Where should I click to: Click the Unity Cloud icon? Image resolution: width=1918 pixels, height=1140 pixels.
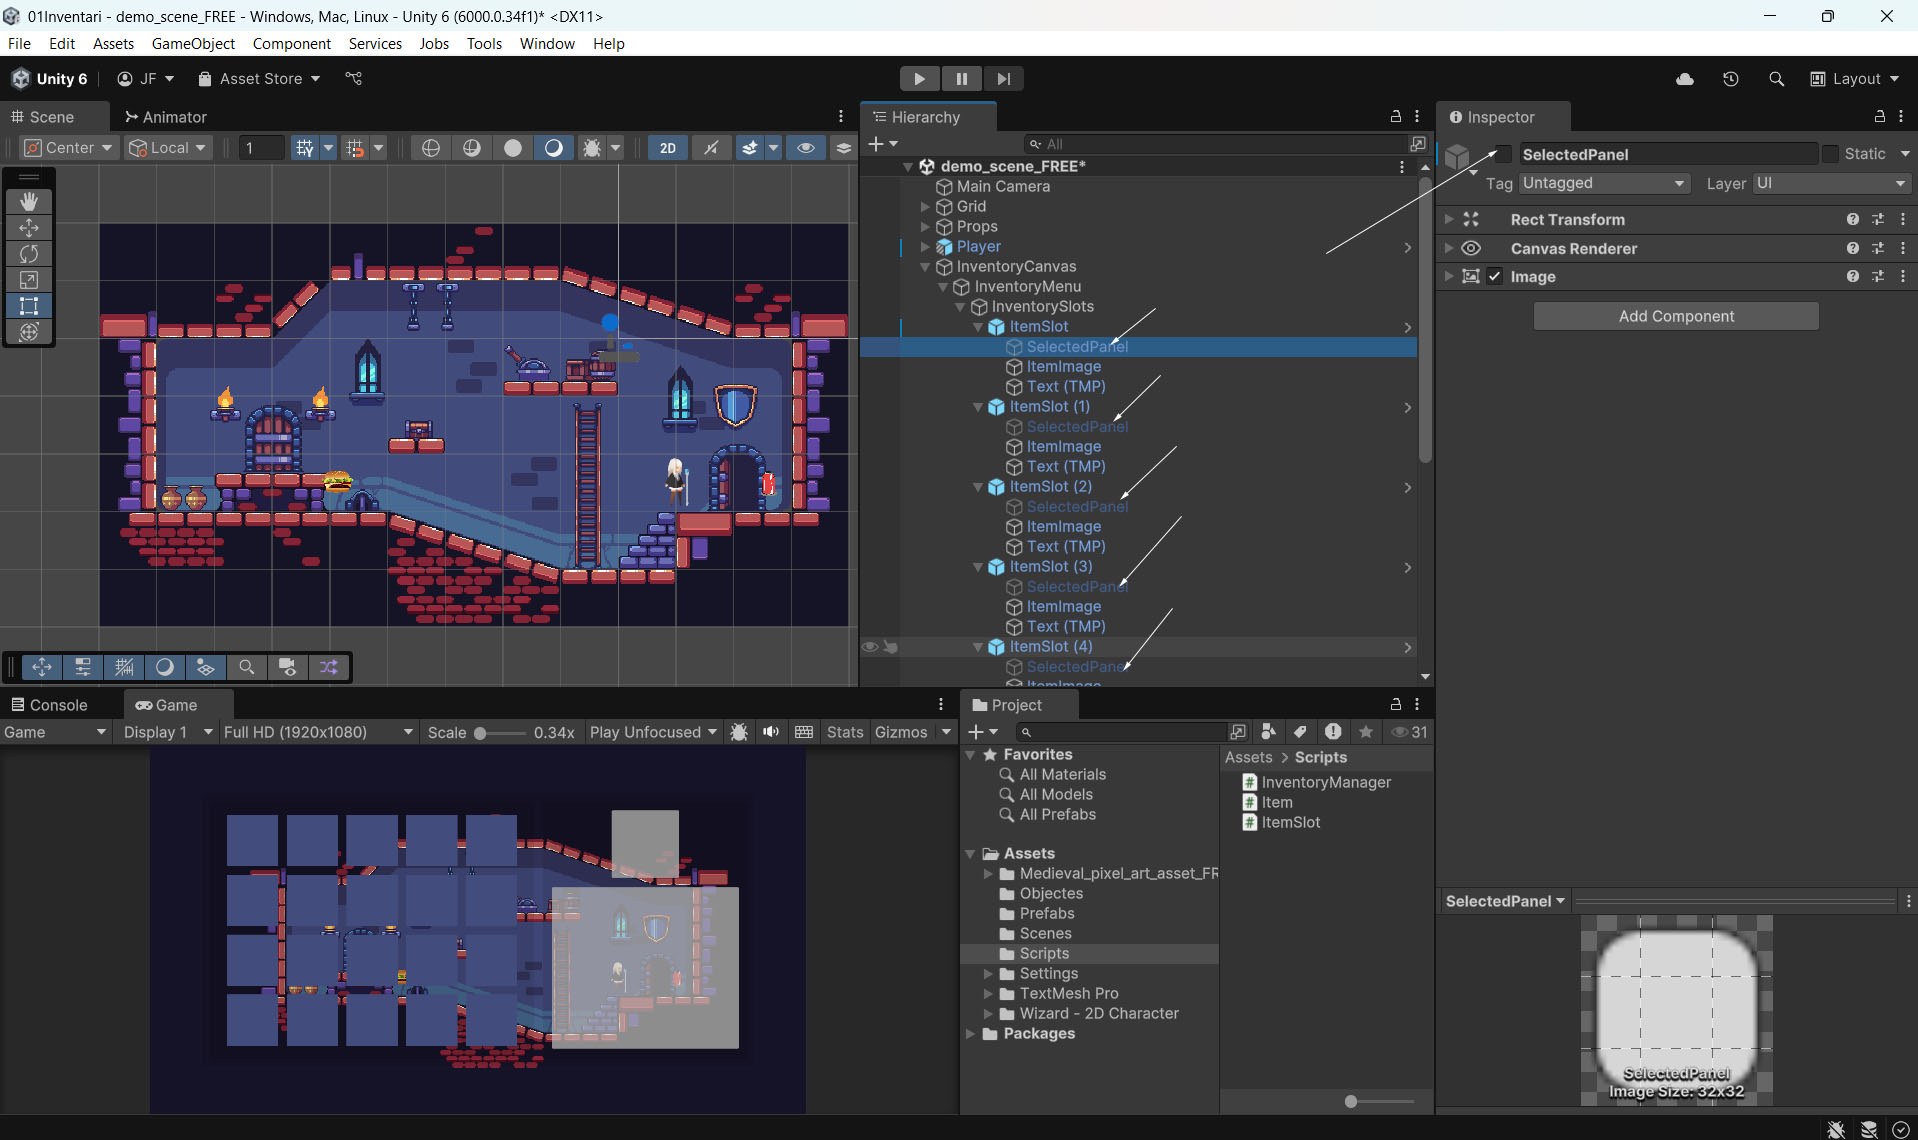click(1685, 79)
